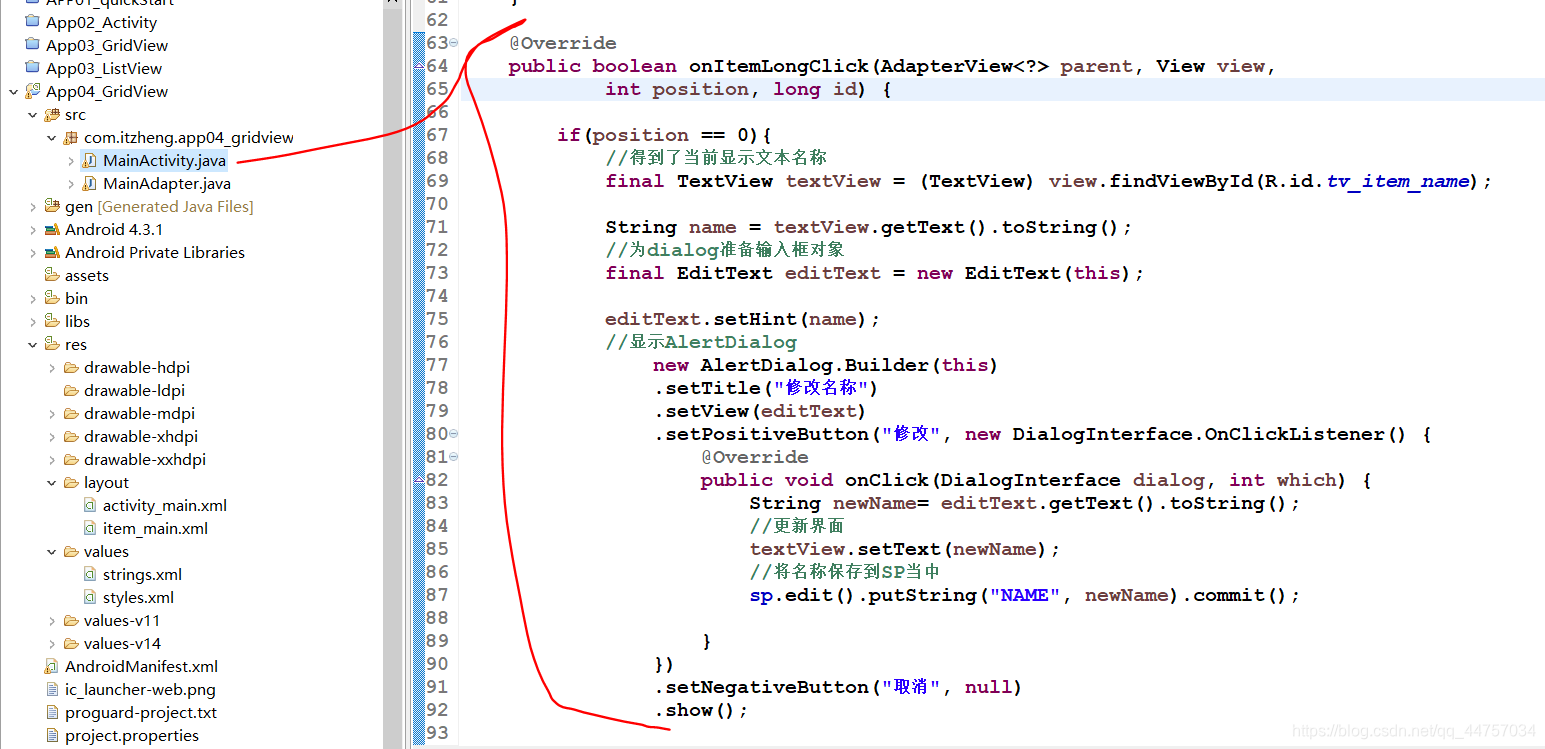
Task: Click the Java file icon of MainActivity.java
Action: pos(90,160)
